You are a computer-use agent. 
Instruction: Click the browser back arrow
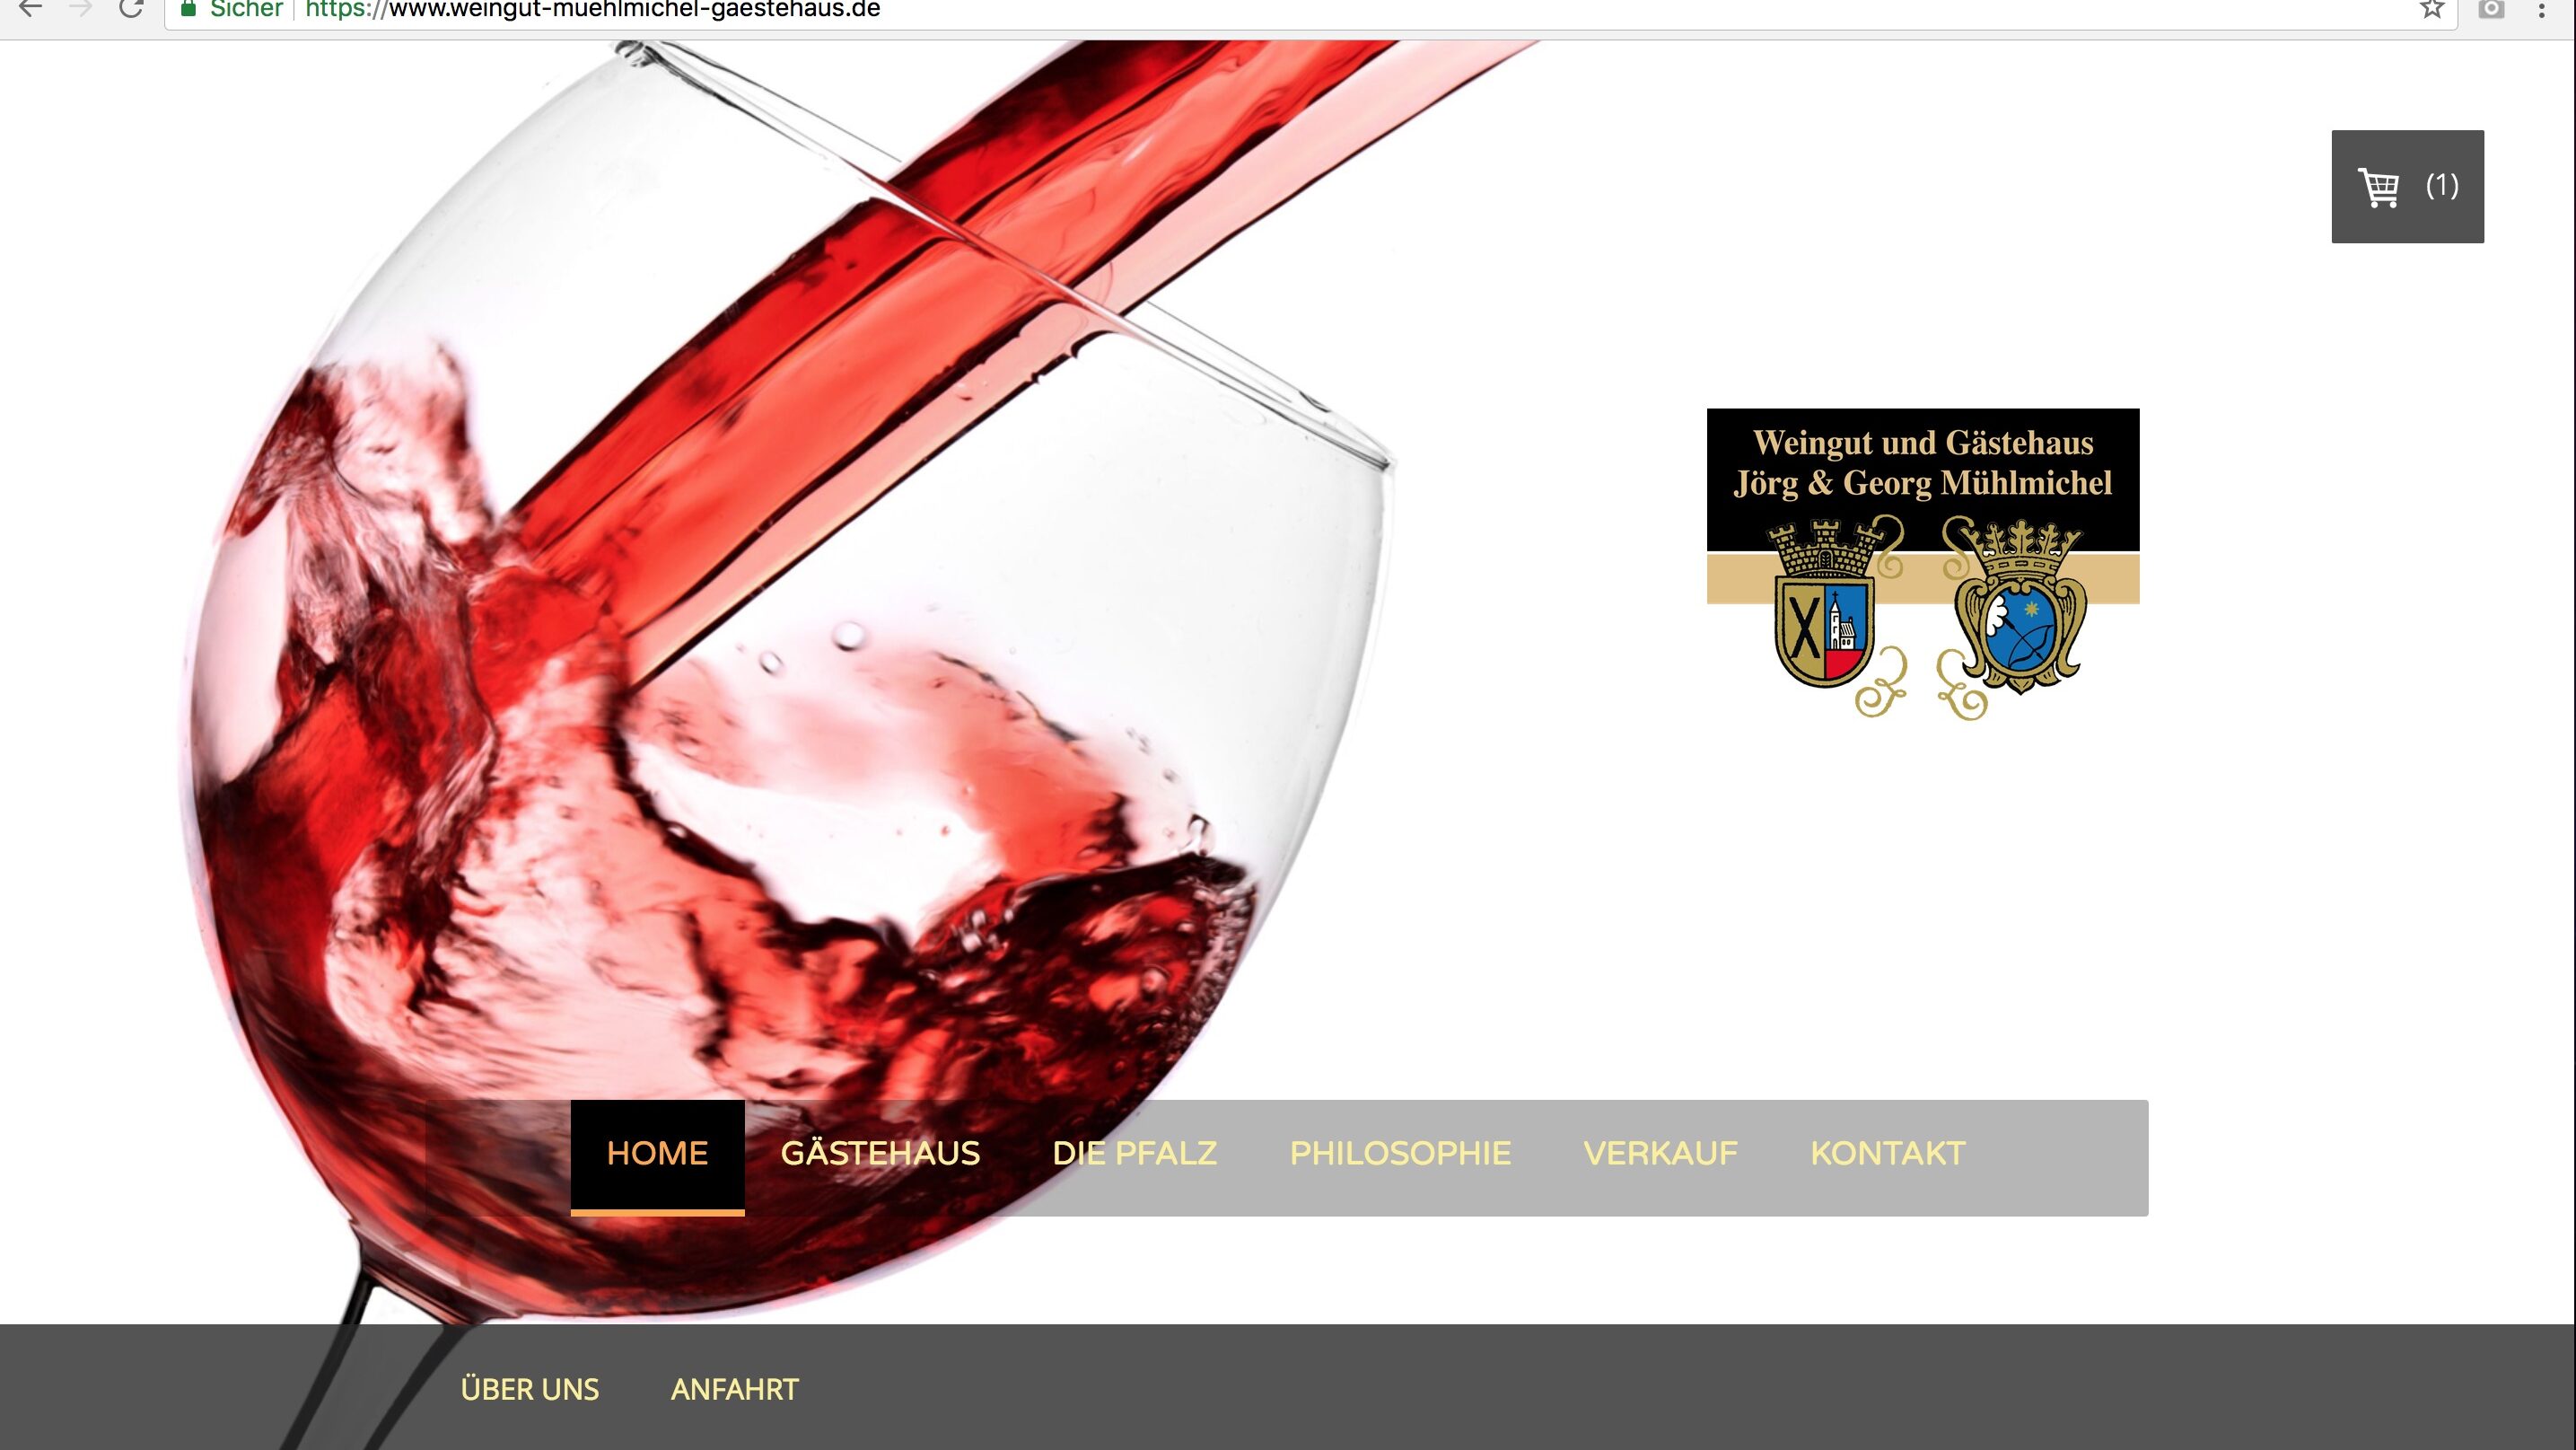(31, 9)
